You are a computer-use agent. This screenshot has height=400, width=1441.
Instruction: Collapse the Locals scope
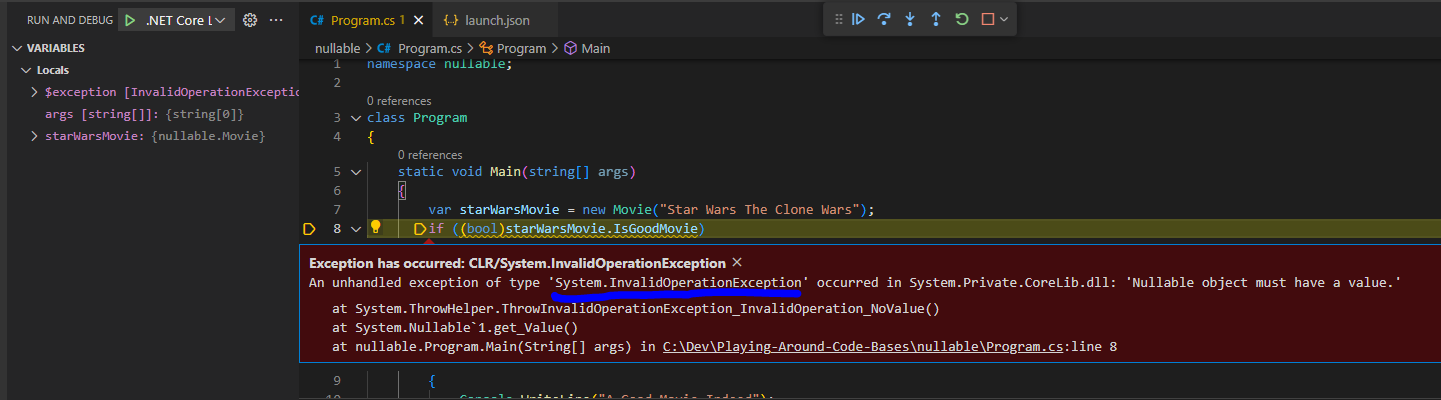pyautogui.click(x=27, y=70)
